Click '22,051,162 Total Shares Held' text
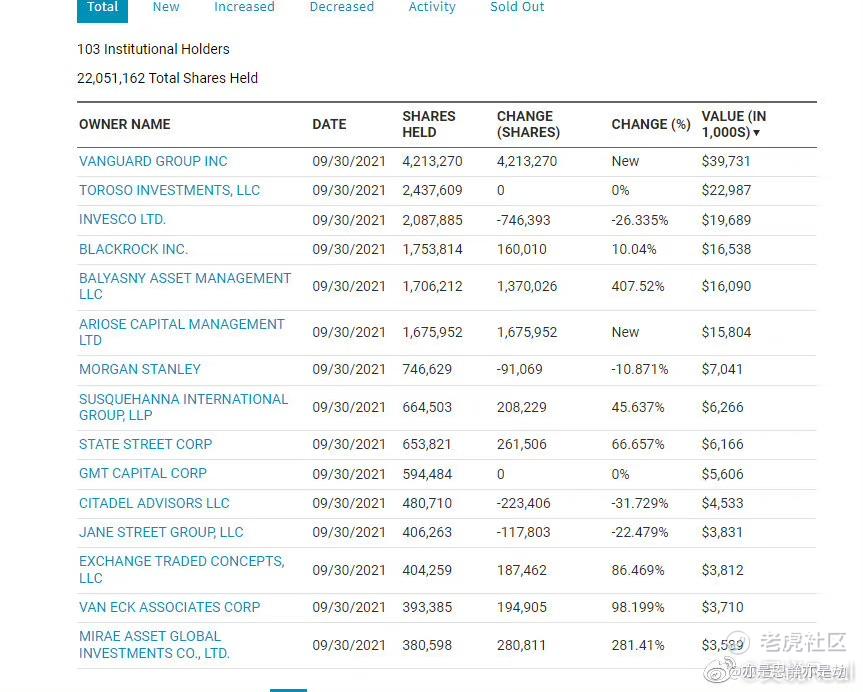 [x=167, y=78]
